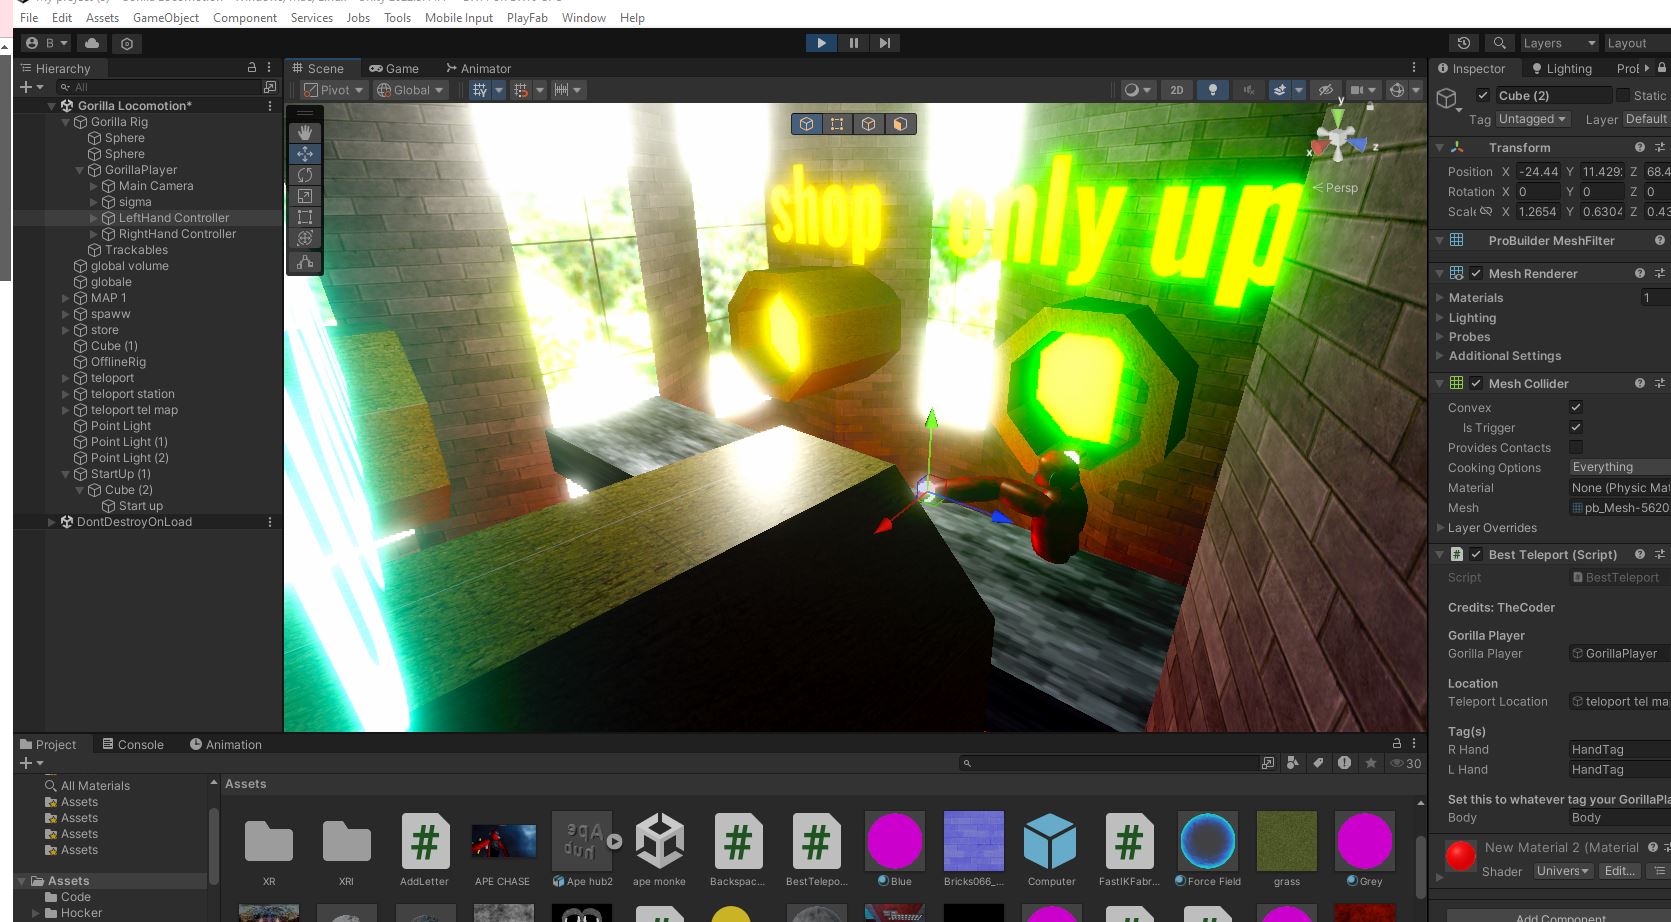The width and height of the screenshot is (1671, 922).
Task: Select the Move tool in scene
Action: (x=305, y=153)
